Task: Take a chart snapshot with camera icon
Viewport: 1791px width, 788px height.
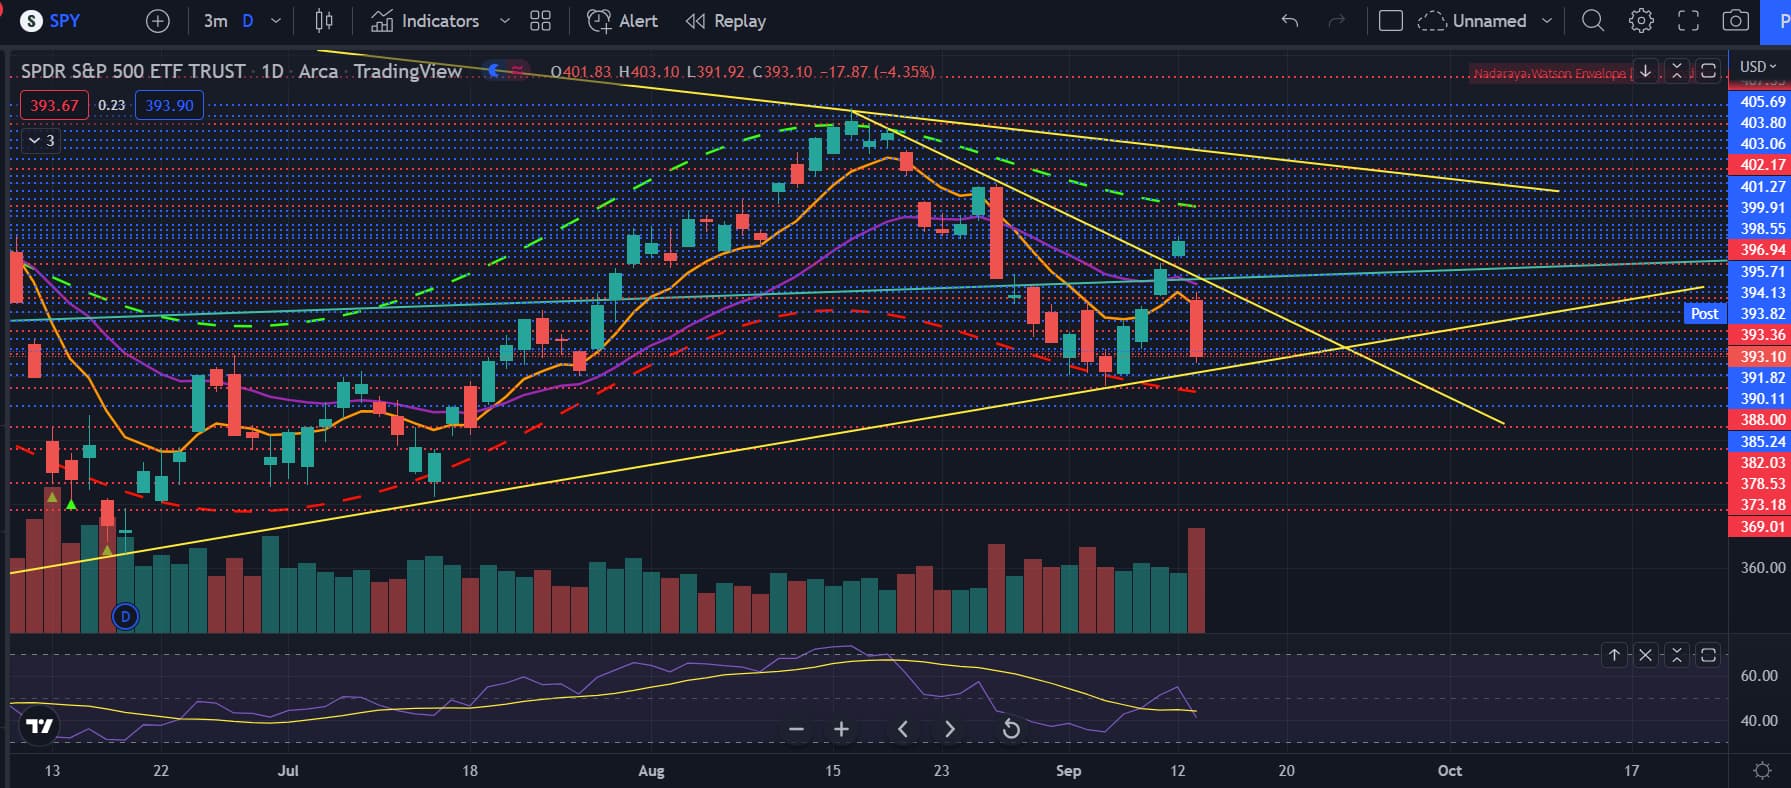Action: 1736,20
